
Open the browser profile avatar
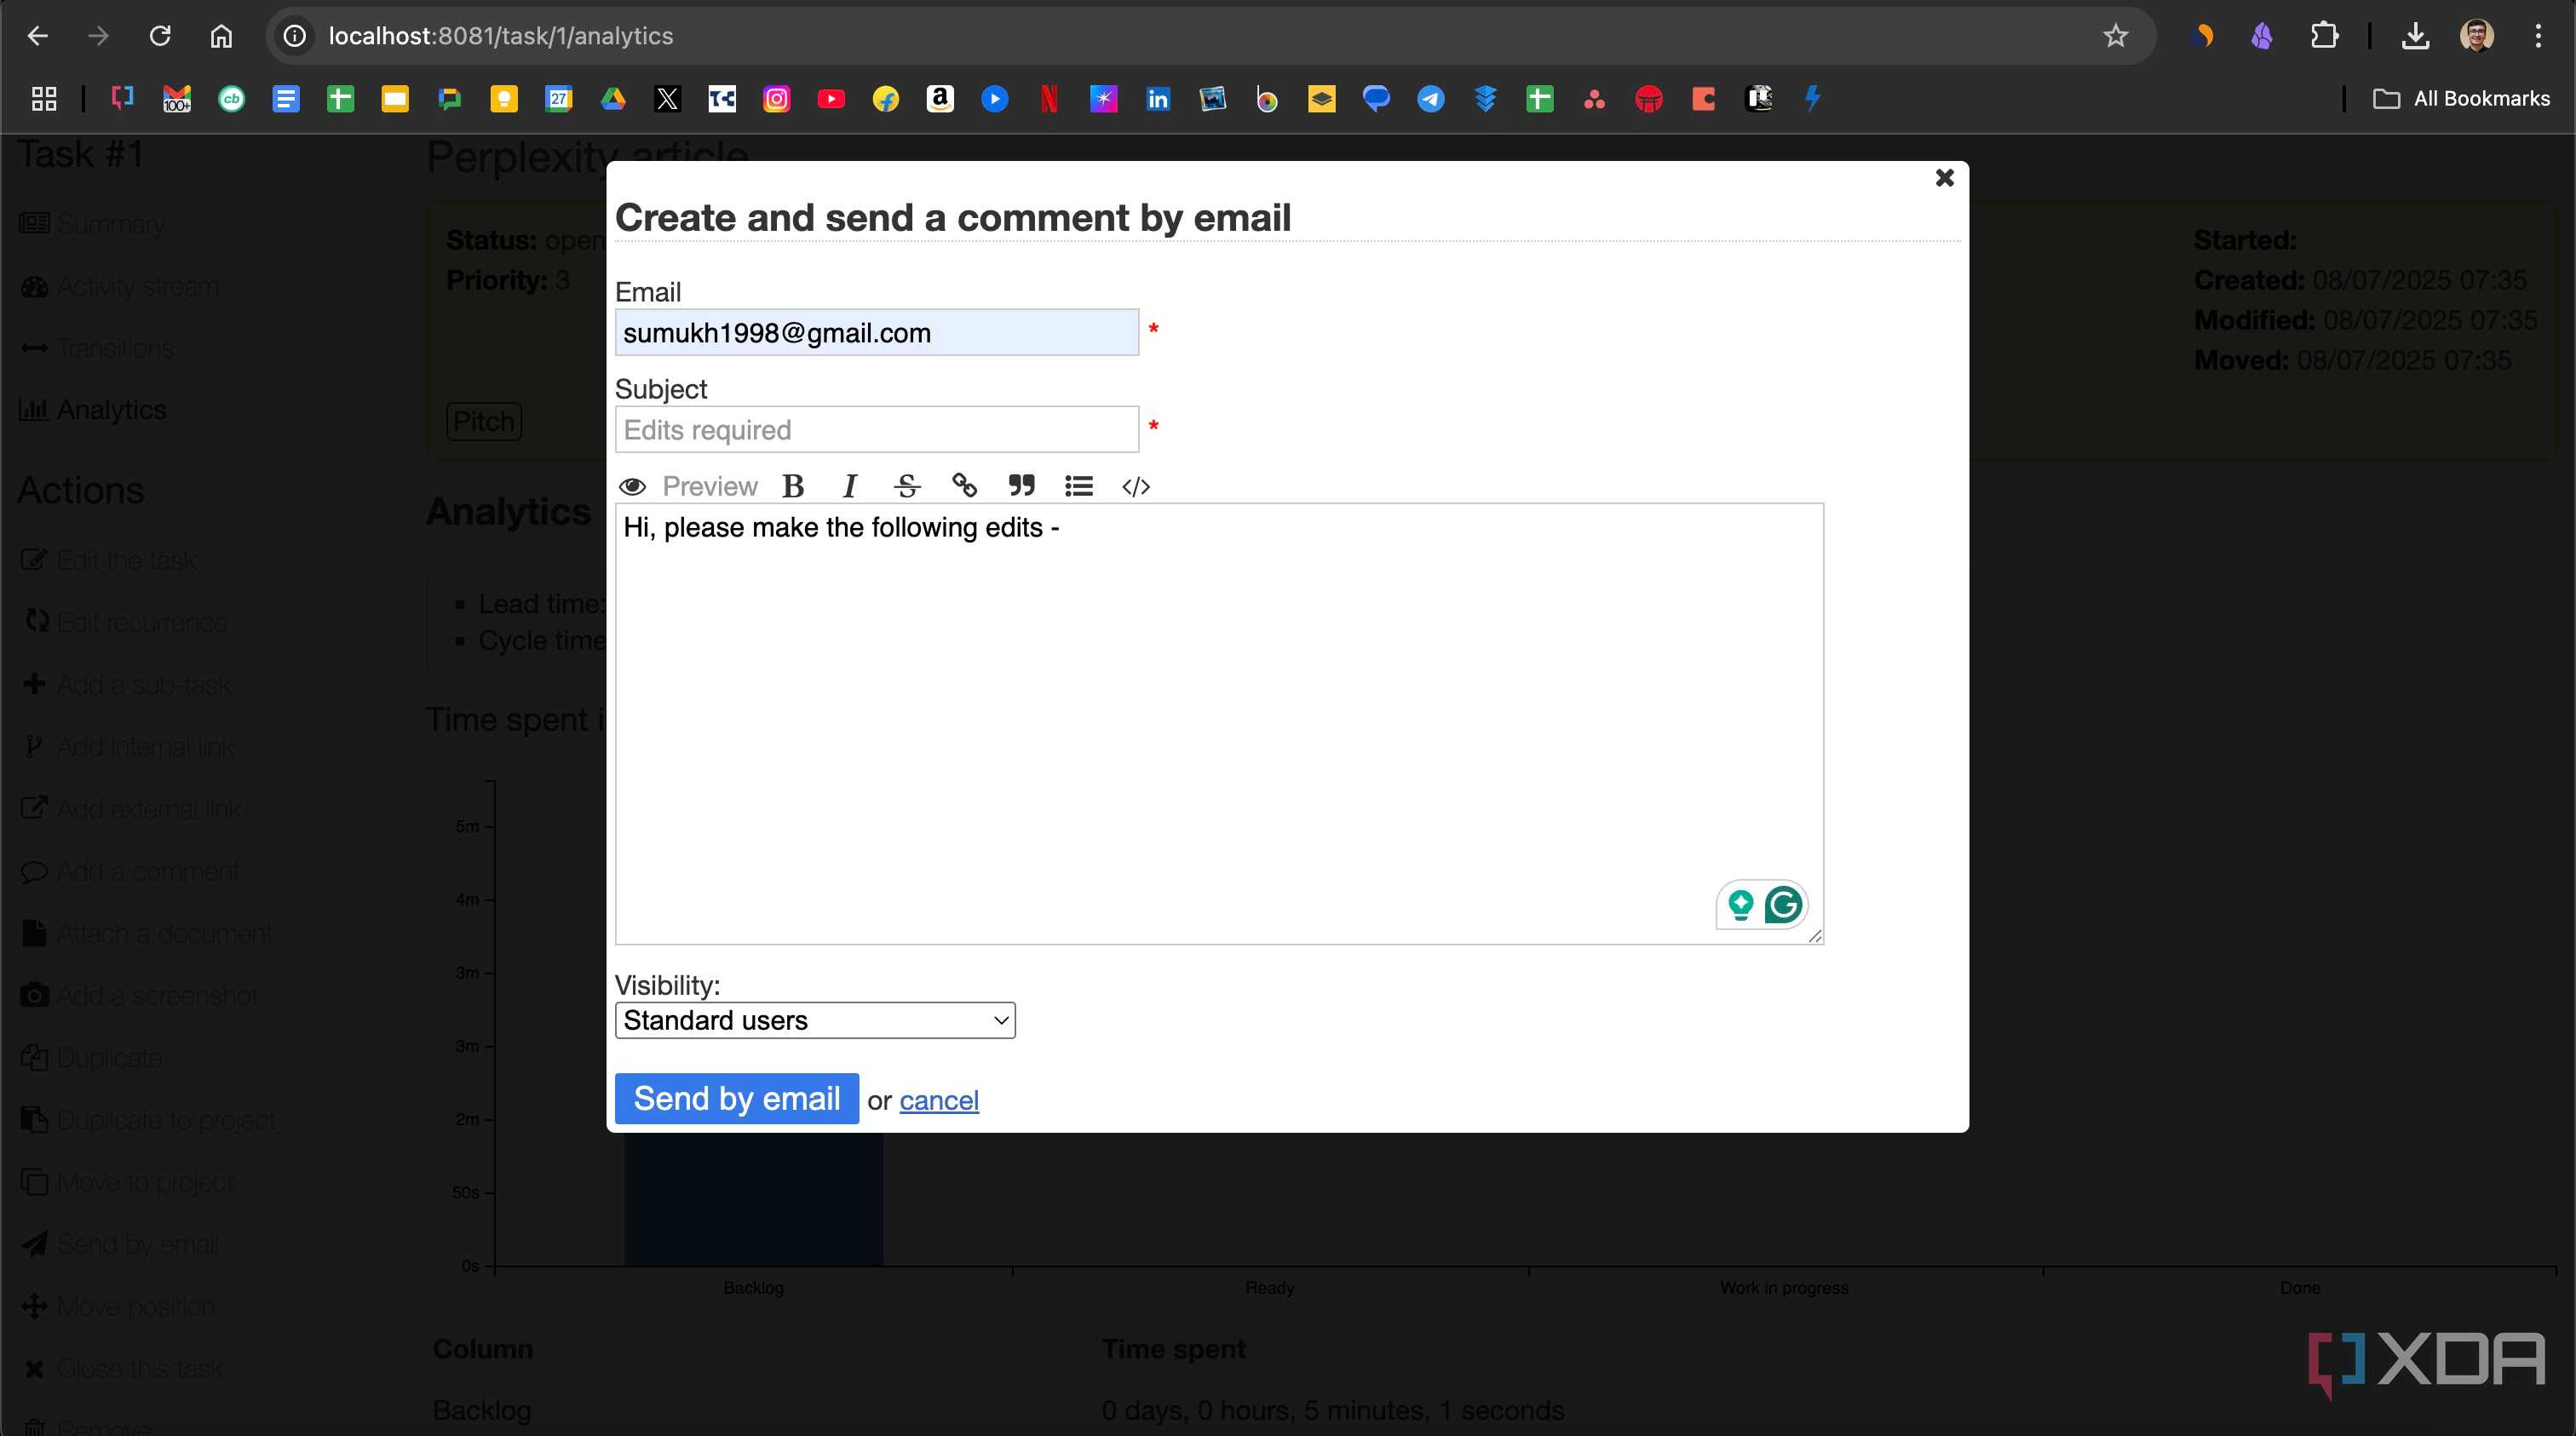(2476, 36)
